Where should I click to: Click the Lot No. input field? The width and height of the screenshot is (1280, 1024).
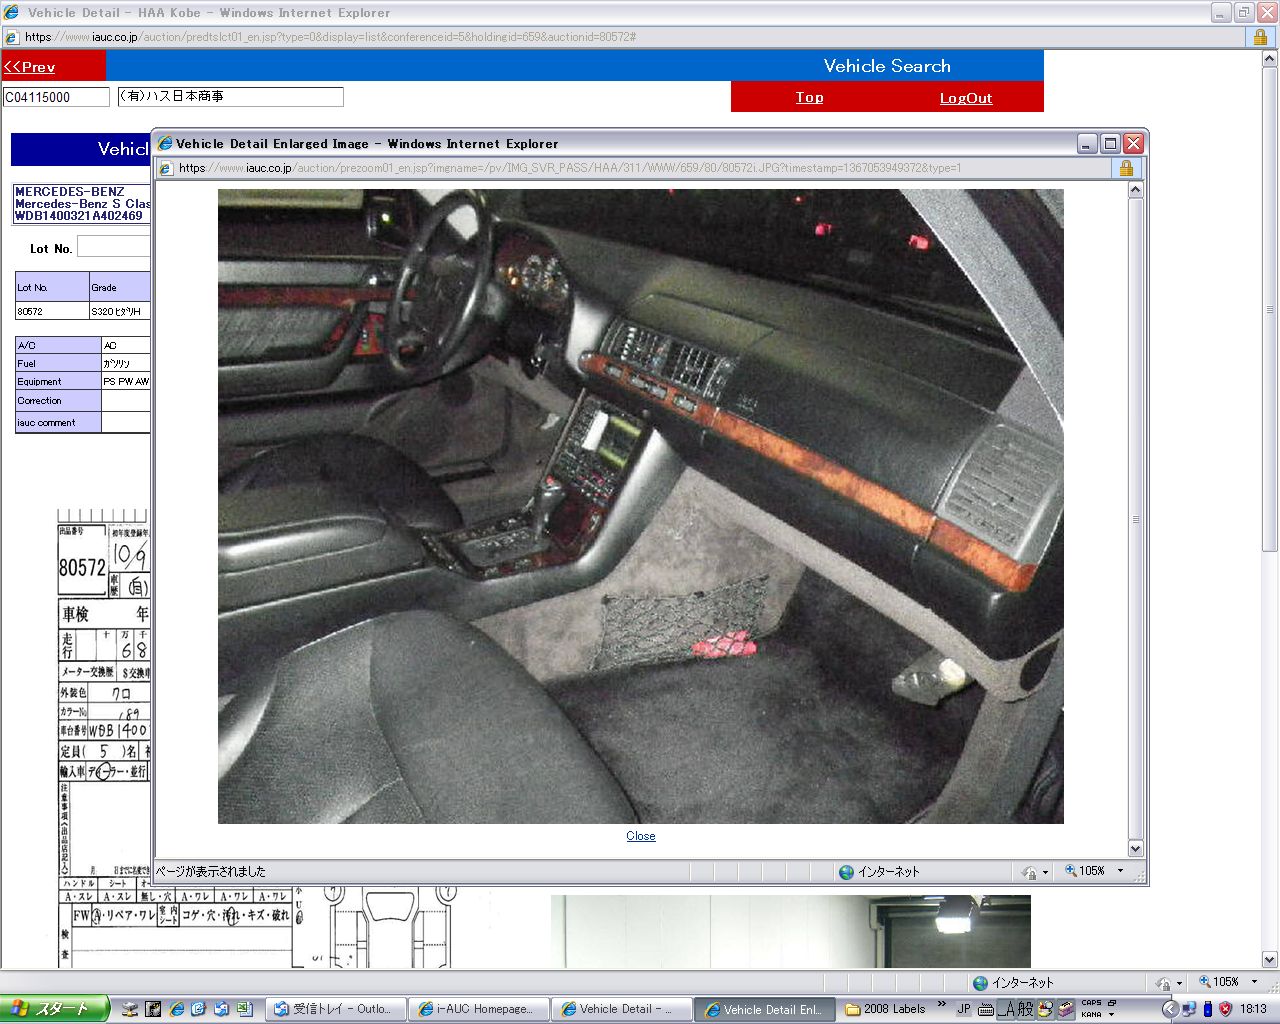click(x=113, y=247)
